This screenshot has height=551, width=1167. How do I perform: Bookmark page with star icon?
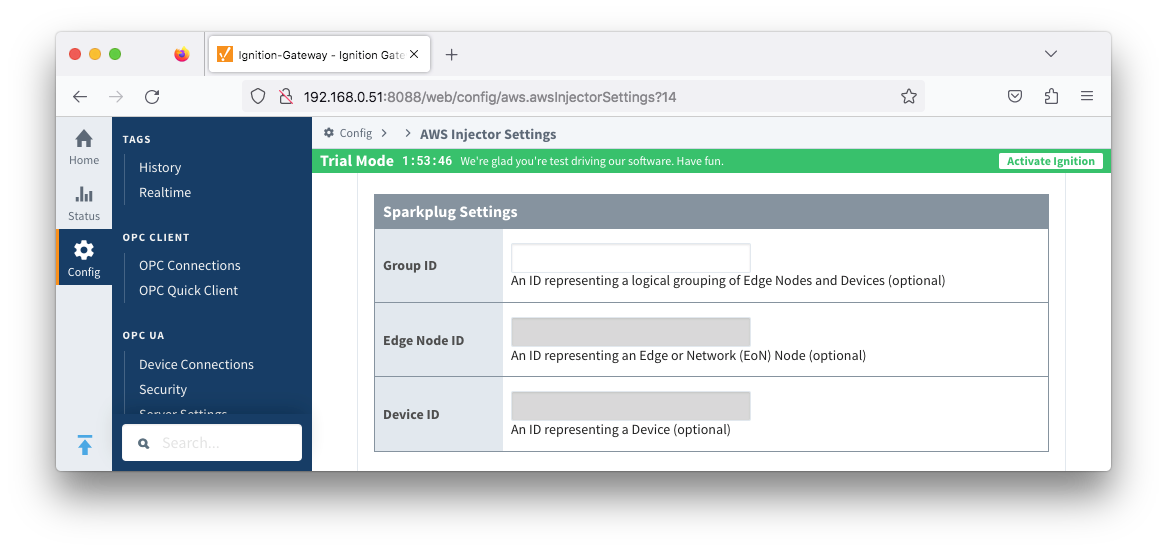(908, 97)
